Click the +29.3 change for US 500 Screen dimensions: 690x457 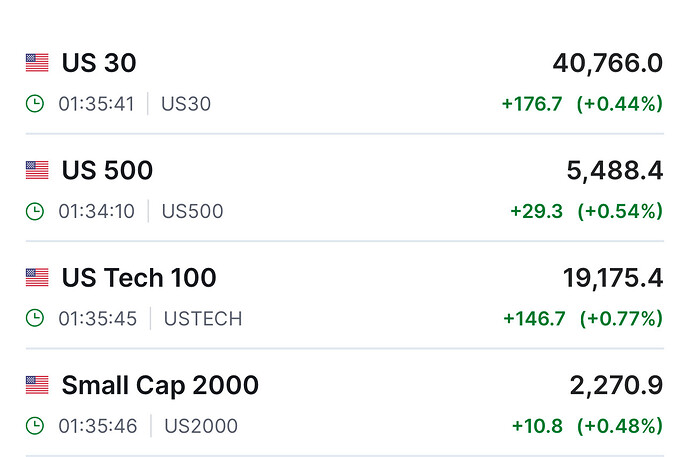click(x=537, y=211)
